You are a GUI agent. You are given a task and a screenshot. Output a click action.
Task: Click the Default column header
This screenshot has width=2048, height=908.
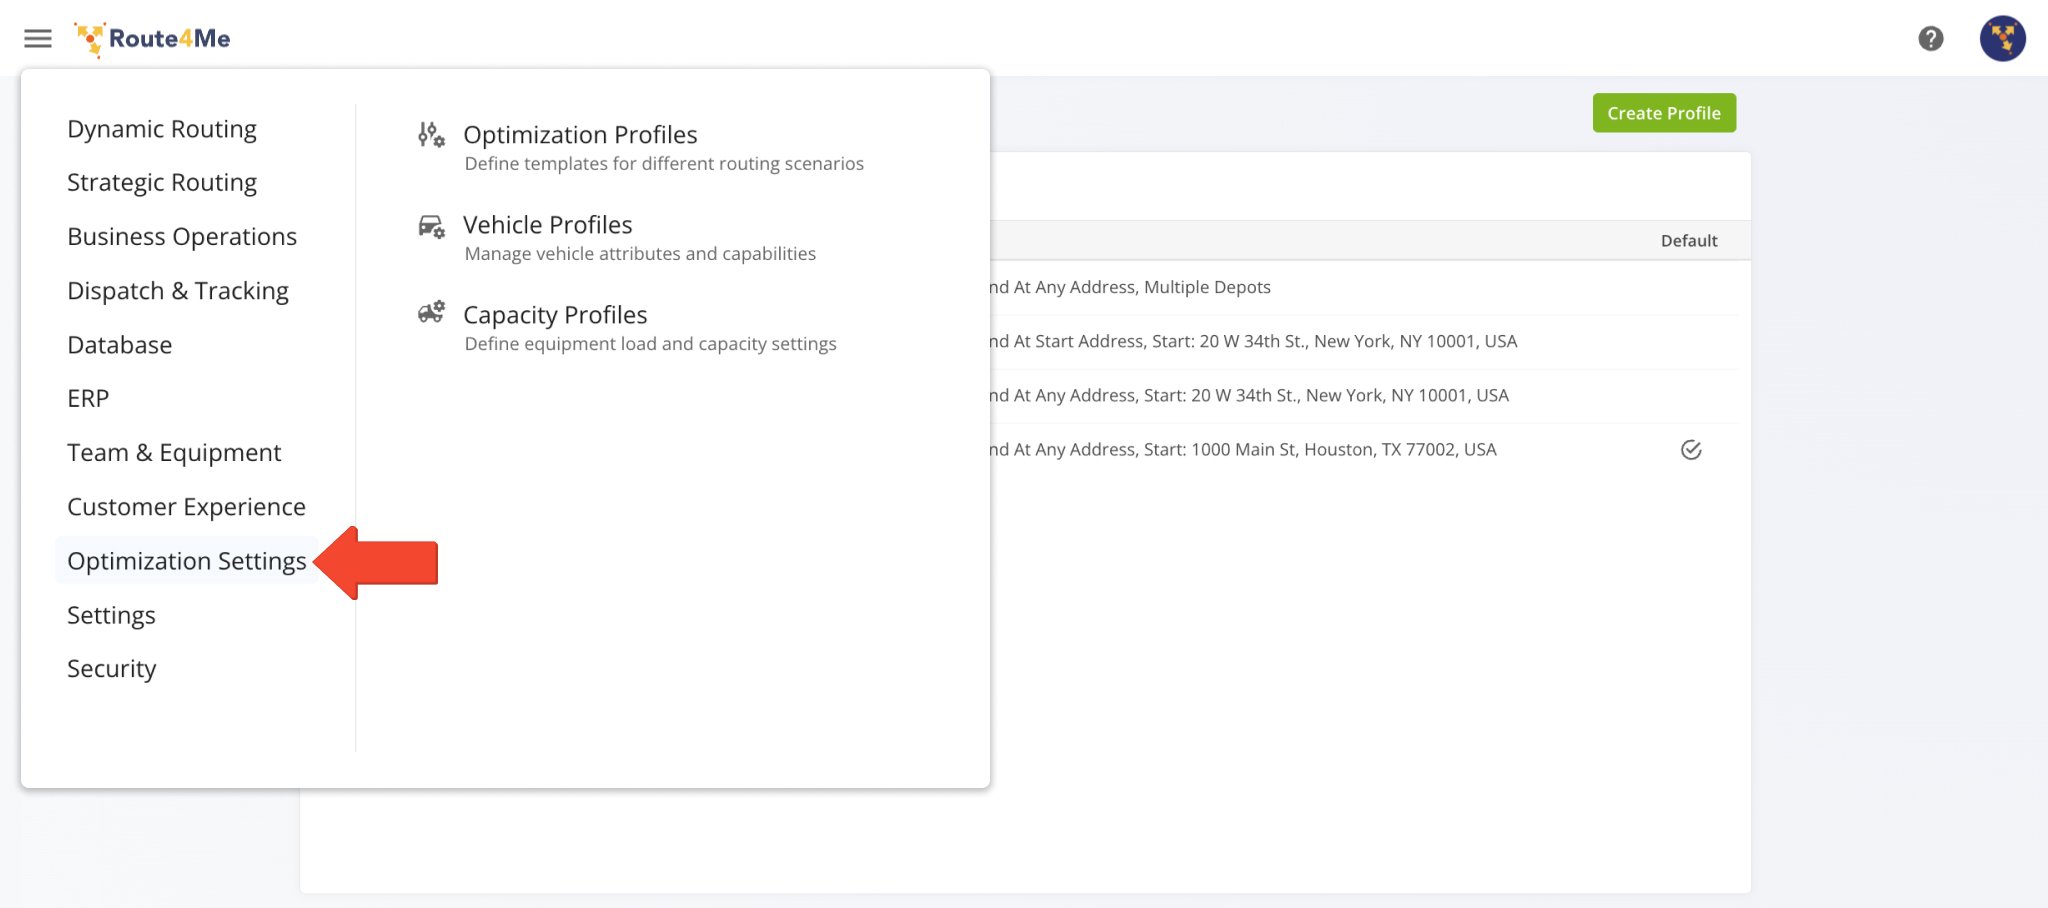pyautogui.click(x=1688, y=241)
